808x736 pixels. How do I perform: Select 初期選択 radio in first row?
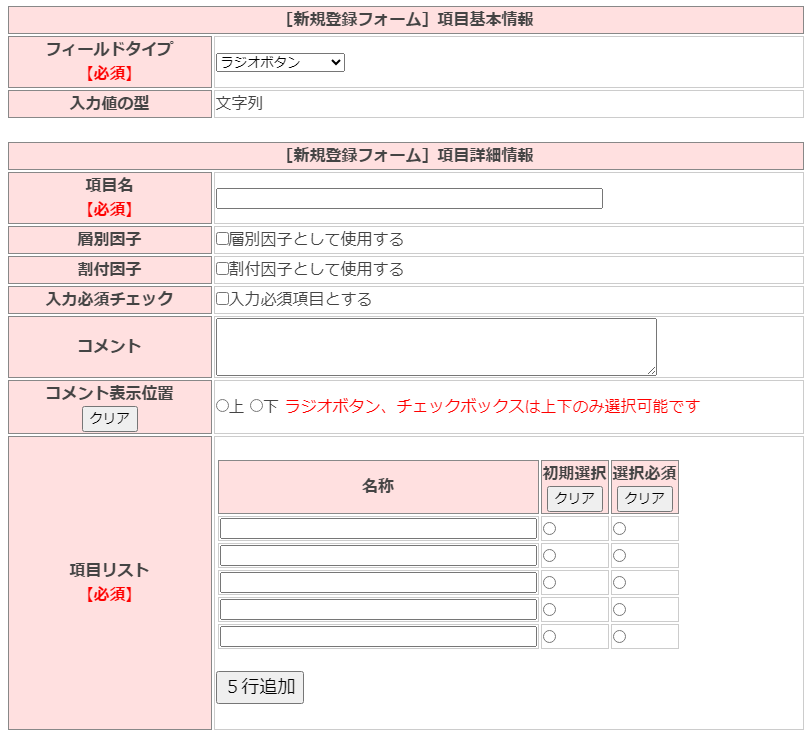(549, 529)
